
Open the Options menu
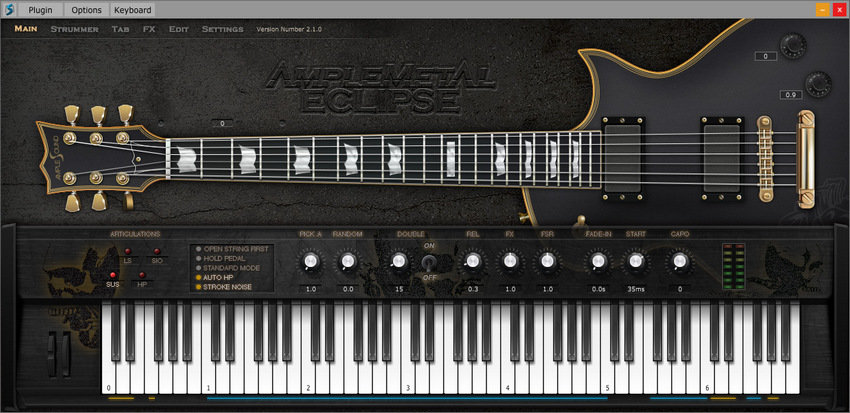(86, 10)
